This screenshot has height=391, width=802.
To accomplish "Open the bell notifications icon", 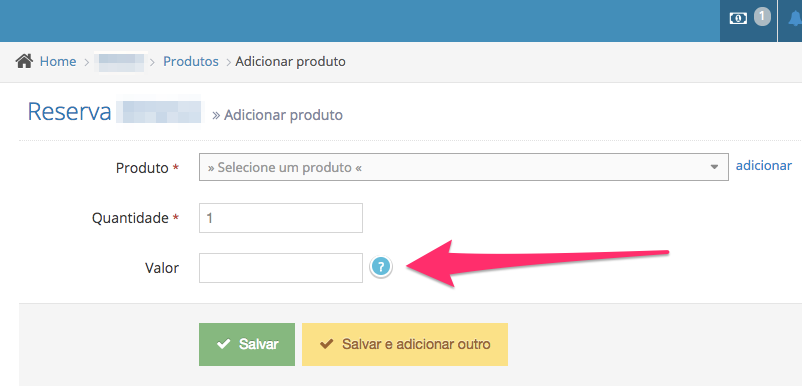I will 794,19.
